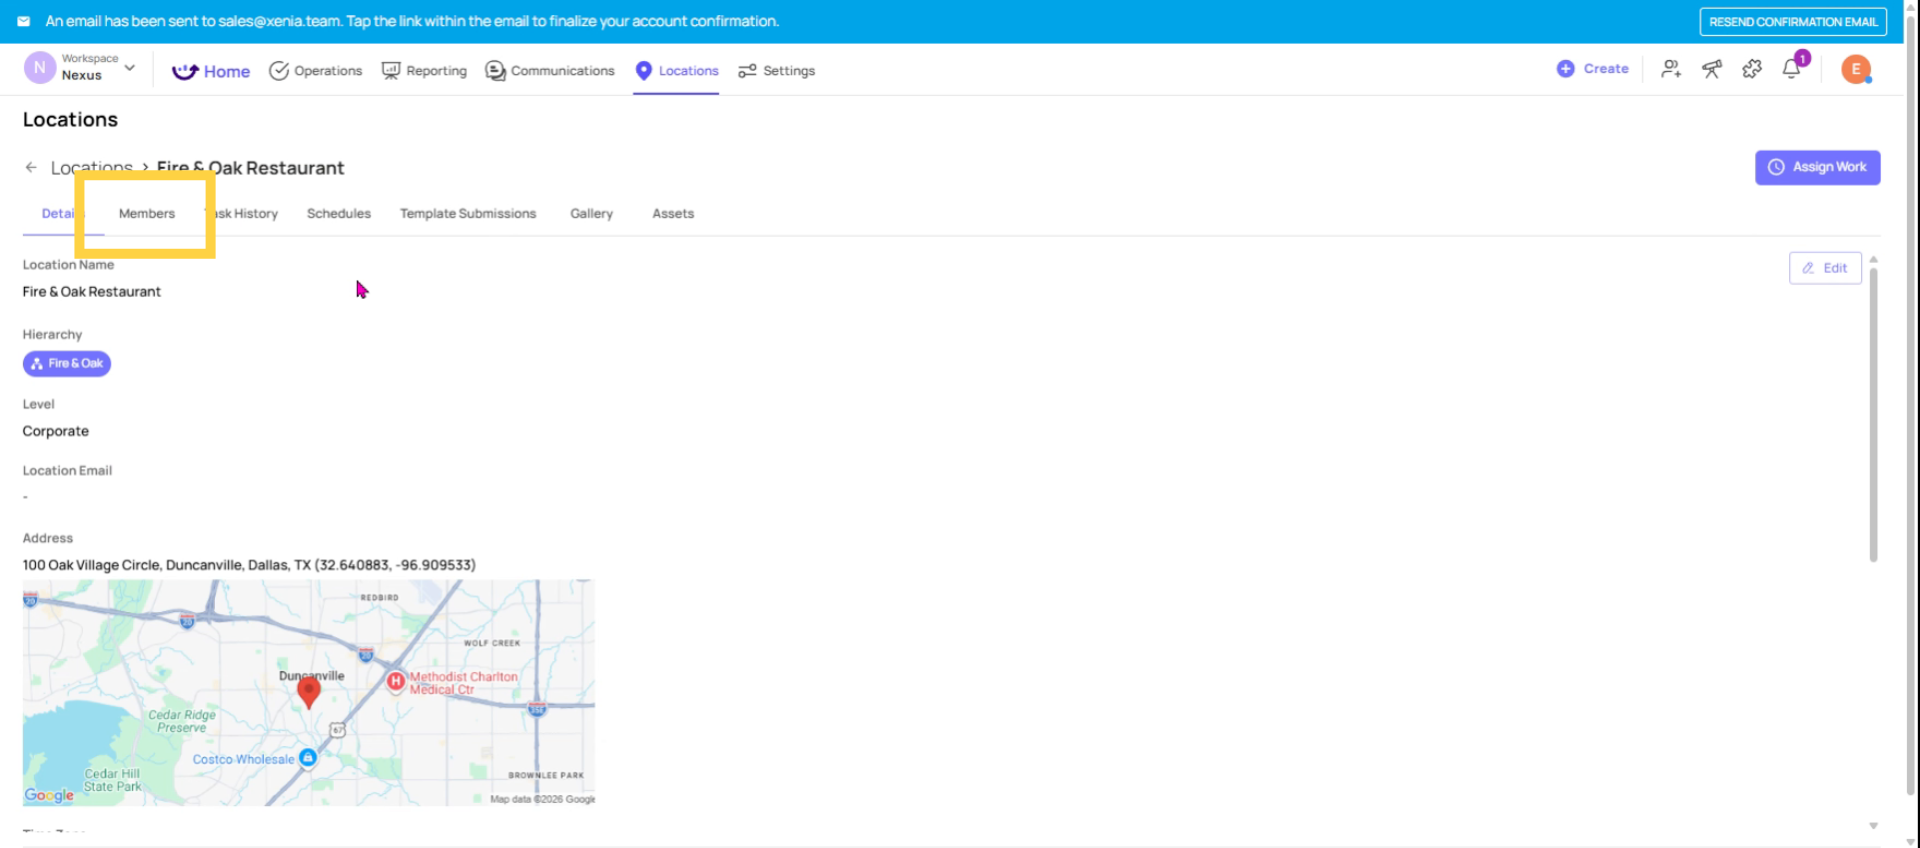Image resolution: width=1920 pixels, height=848 pixels.
Task: Open the Operations menu
Action: [316, 71]
